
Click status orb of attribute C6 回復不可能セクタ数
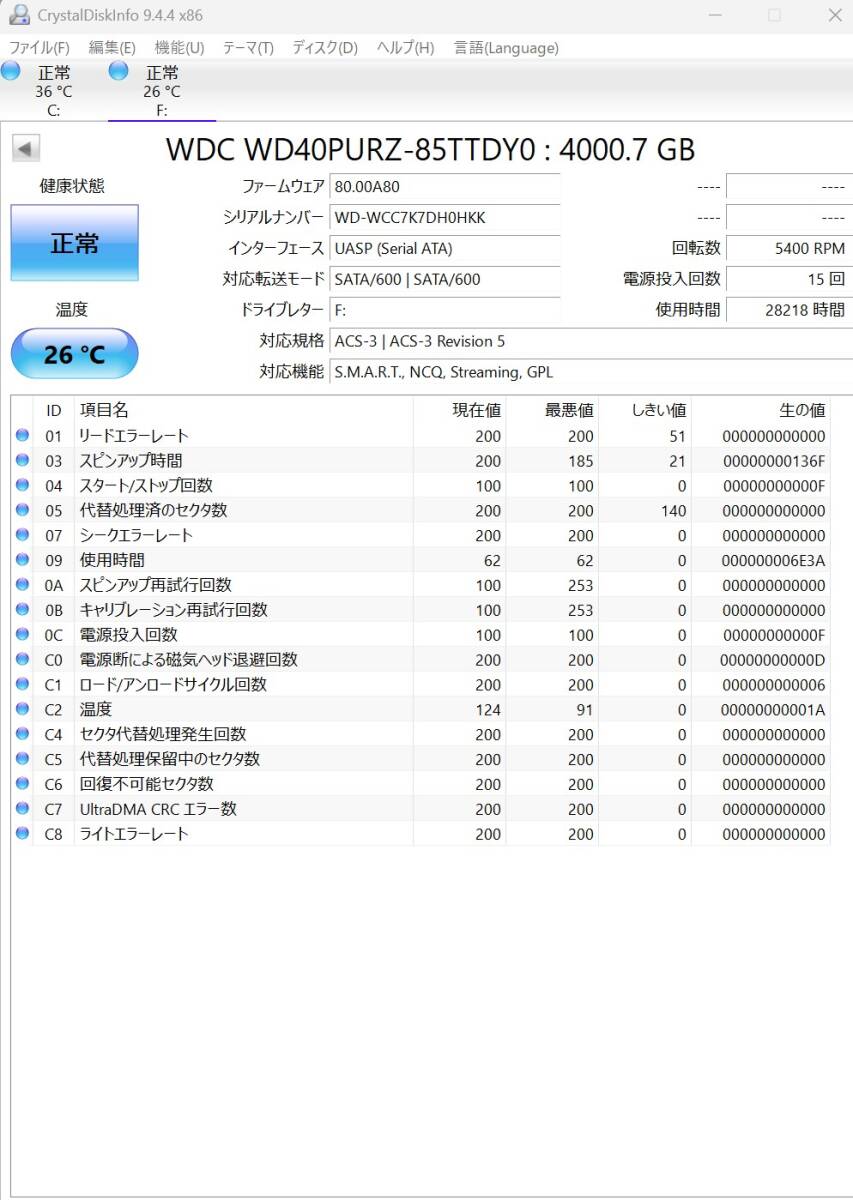point(22,784)
